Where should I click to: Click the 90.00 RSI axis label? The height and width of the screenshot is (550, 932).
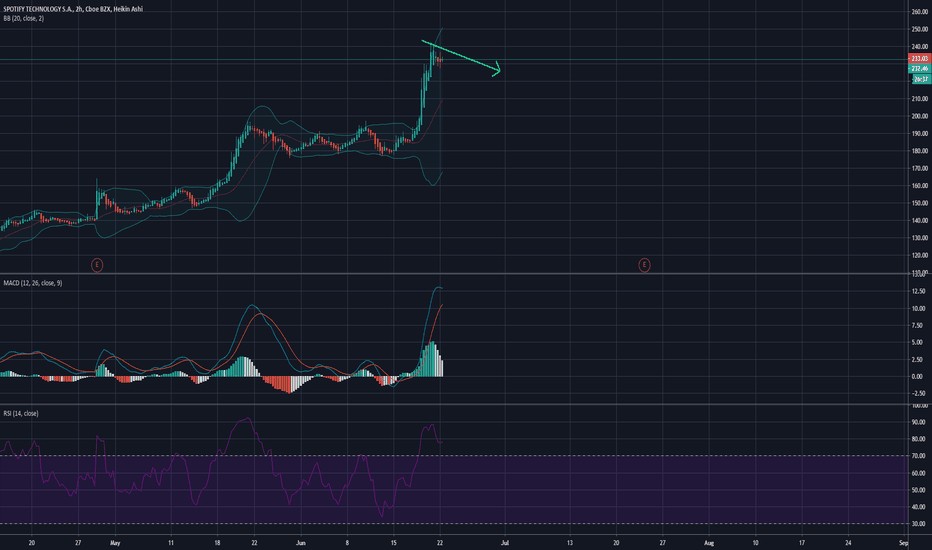pyautogui.click(x=919, y=422)
